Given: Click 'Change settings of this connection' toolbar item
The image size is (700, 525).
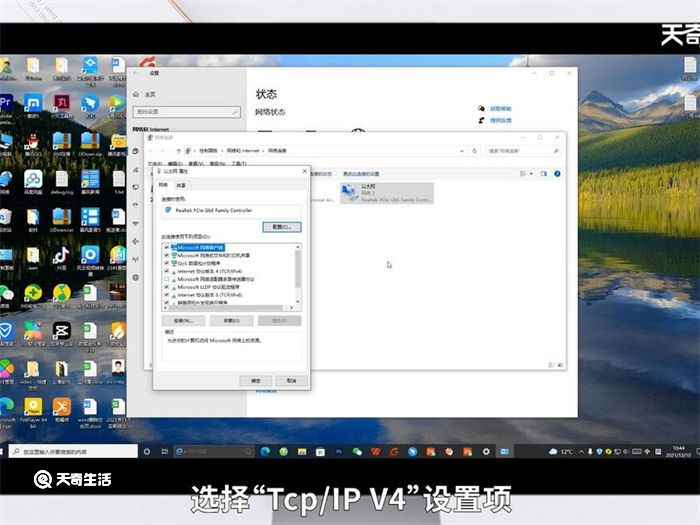Looking at the screenshot, I should [x=361, y=174].
